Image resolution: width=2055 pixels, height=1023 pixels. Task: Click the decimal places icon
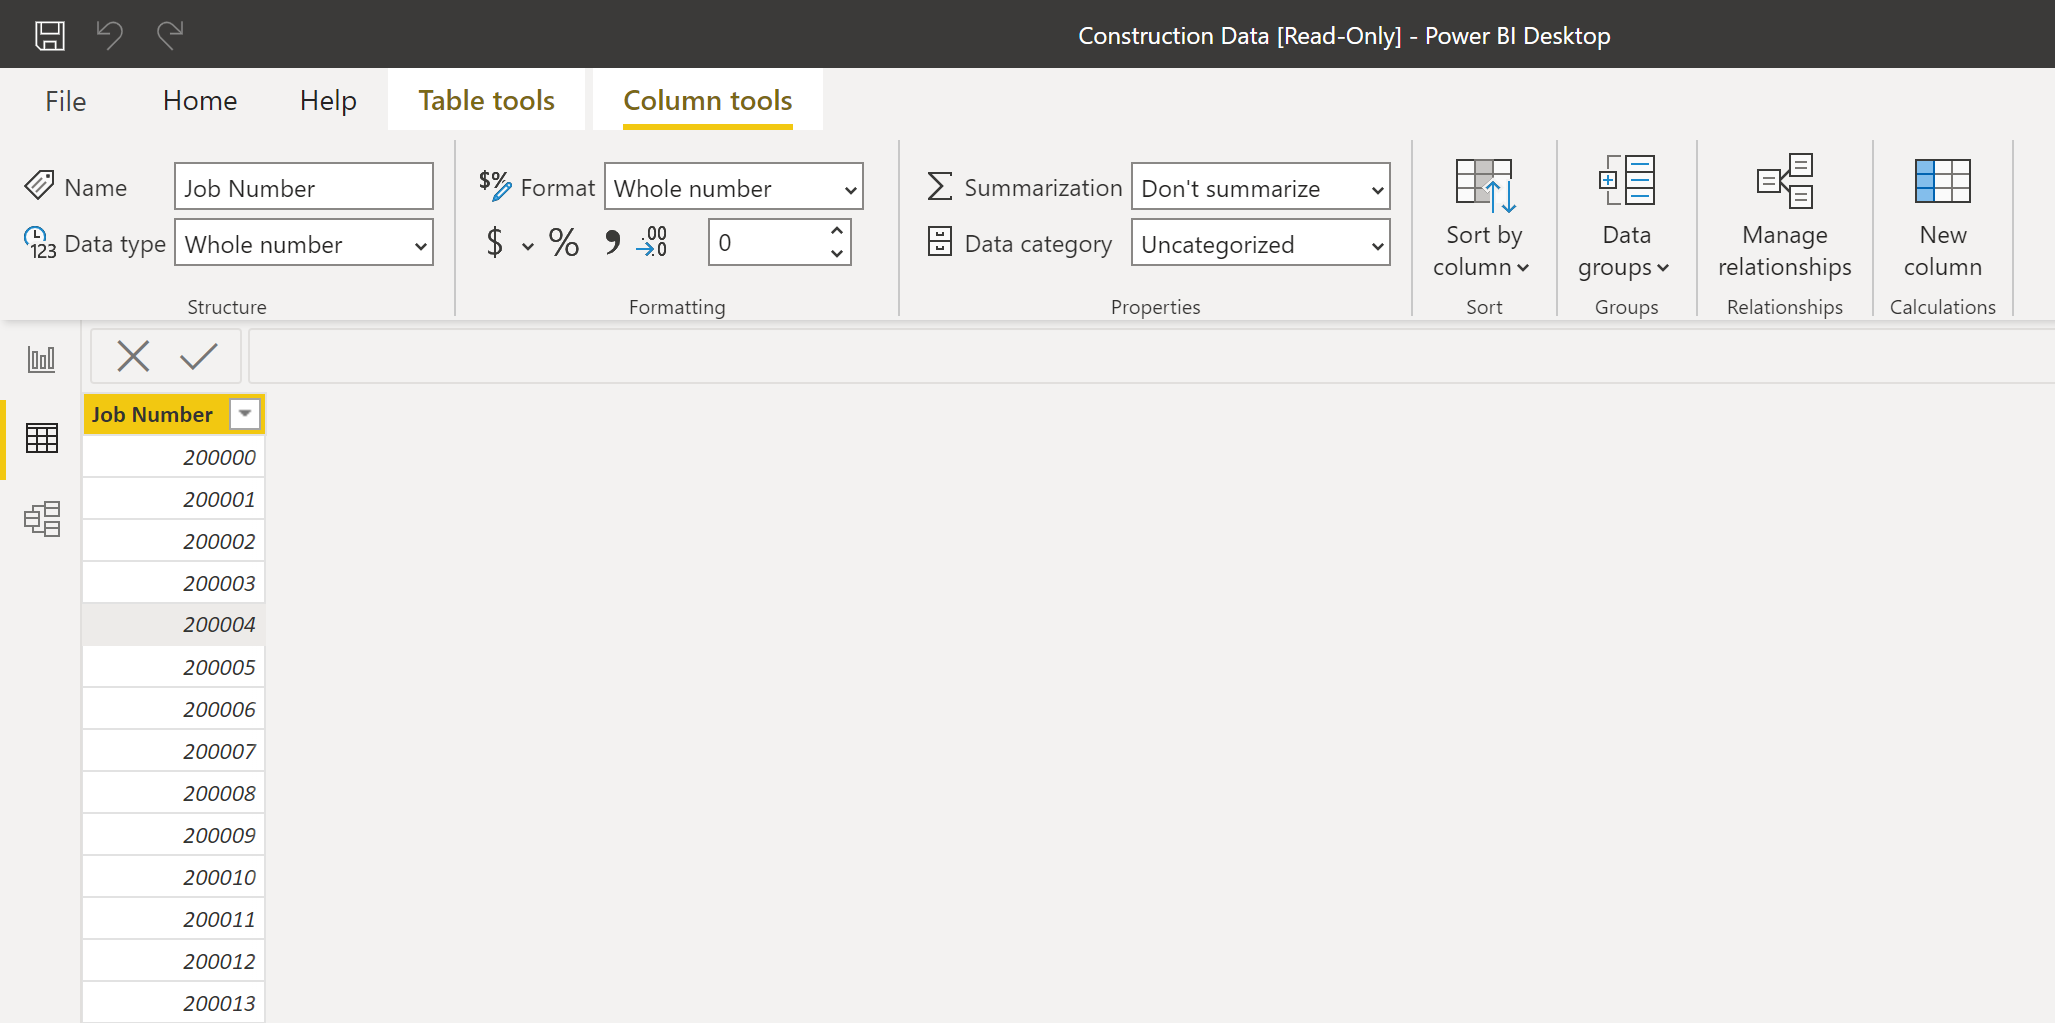[x=652, y=243]
